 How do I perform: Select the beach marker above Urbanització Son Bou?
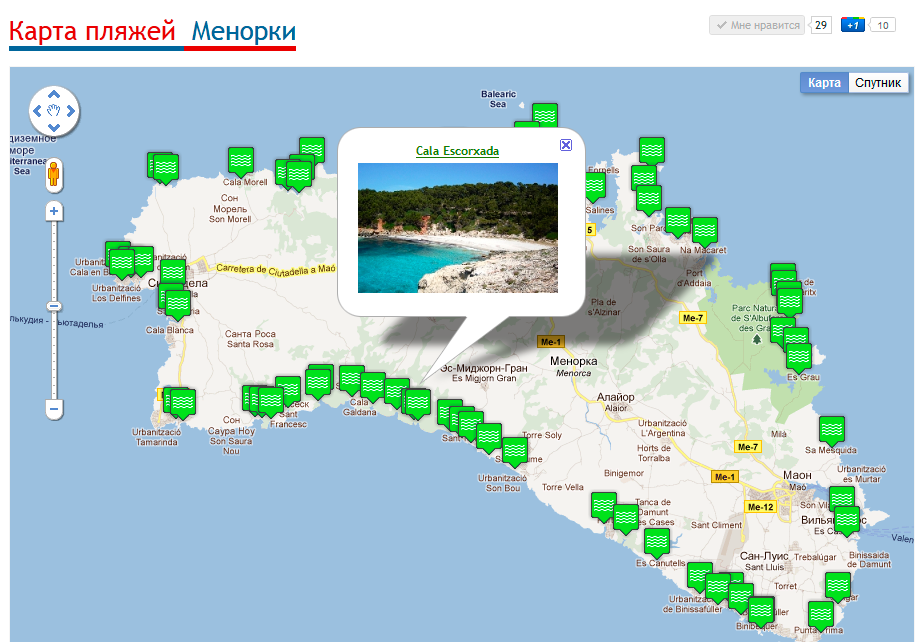515,451
